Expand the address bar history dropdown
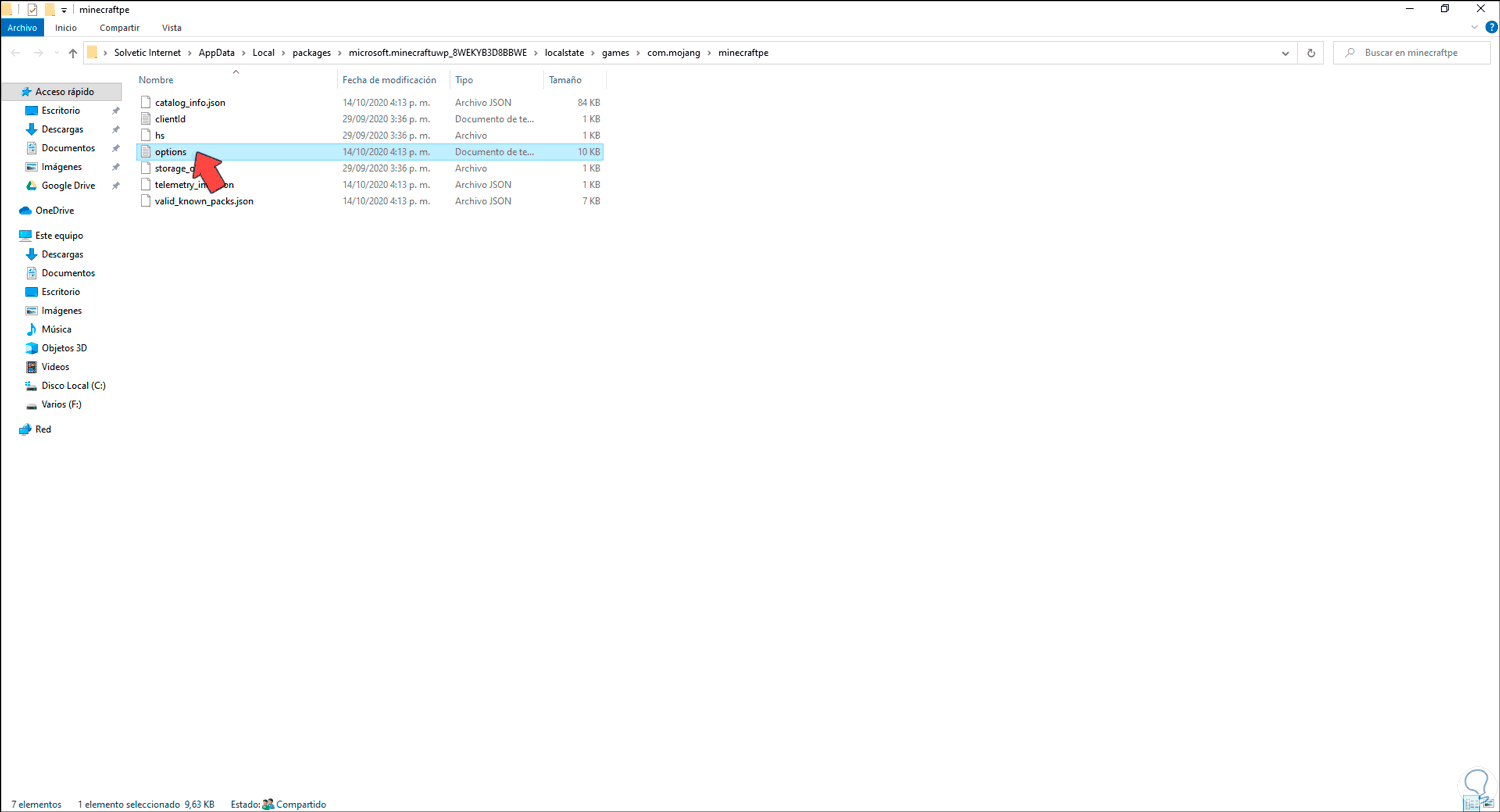 click(x=1287, y=53)
